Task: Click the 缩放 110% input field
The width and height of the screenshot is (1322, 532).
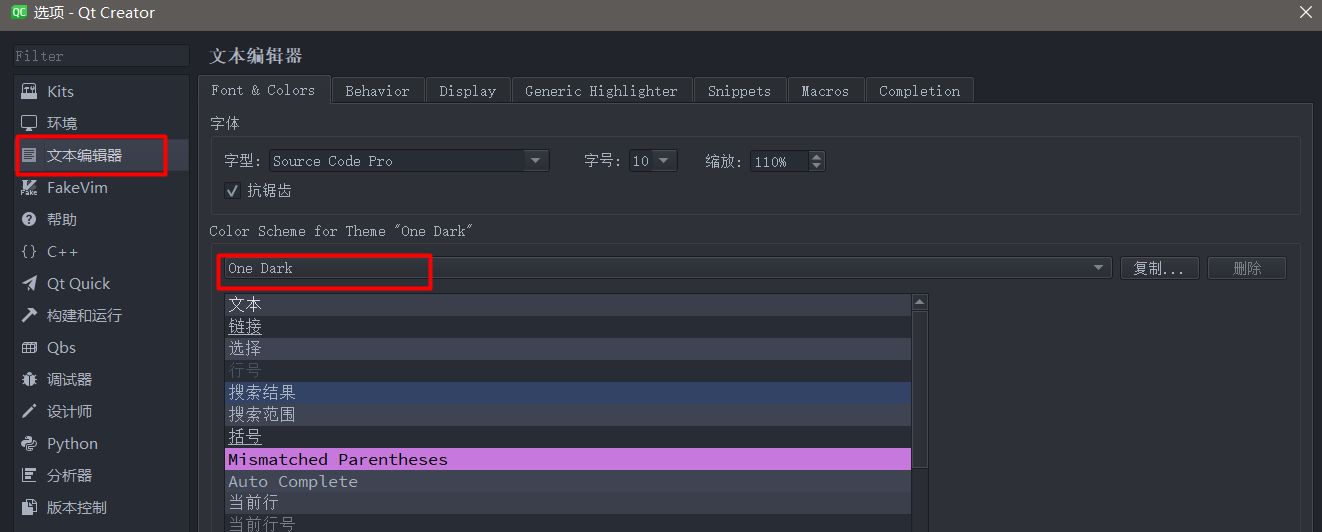Action: [779, 161]
